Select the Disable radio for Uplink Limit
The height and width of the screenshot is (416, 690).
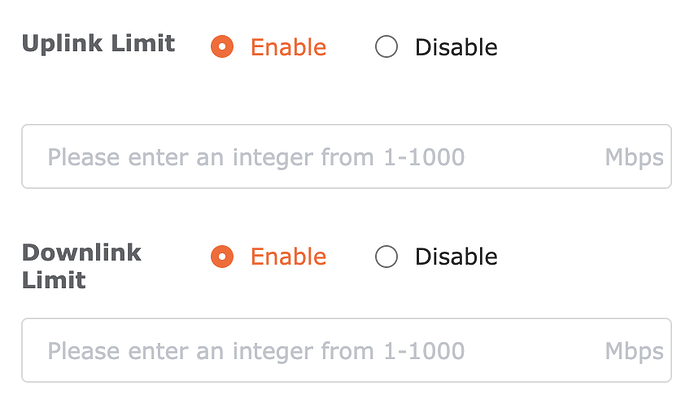pyautogui.click(x=386, y=47)
